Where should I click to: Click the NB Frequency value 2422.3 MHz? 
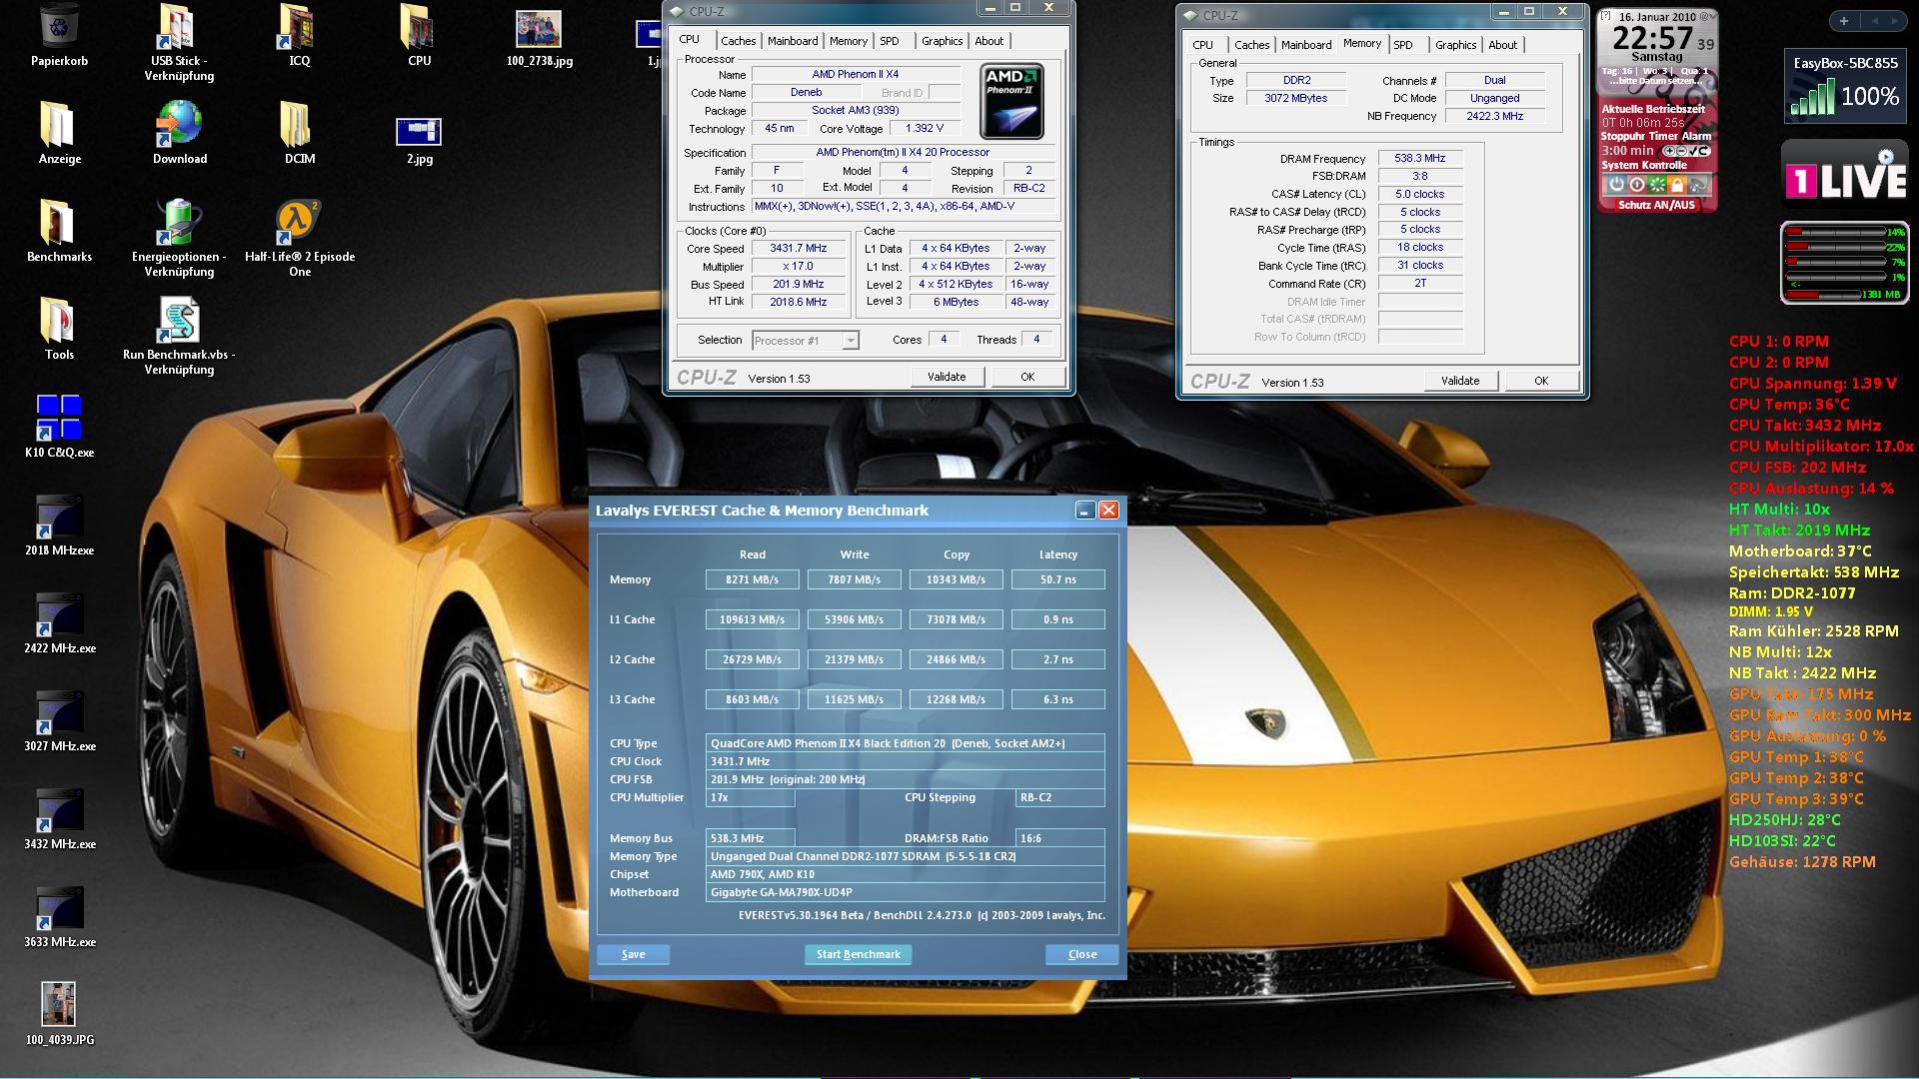pos(1495,117)
